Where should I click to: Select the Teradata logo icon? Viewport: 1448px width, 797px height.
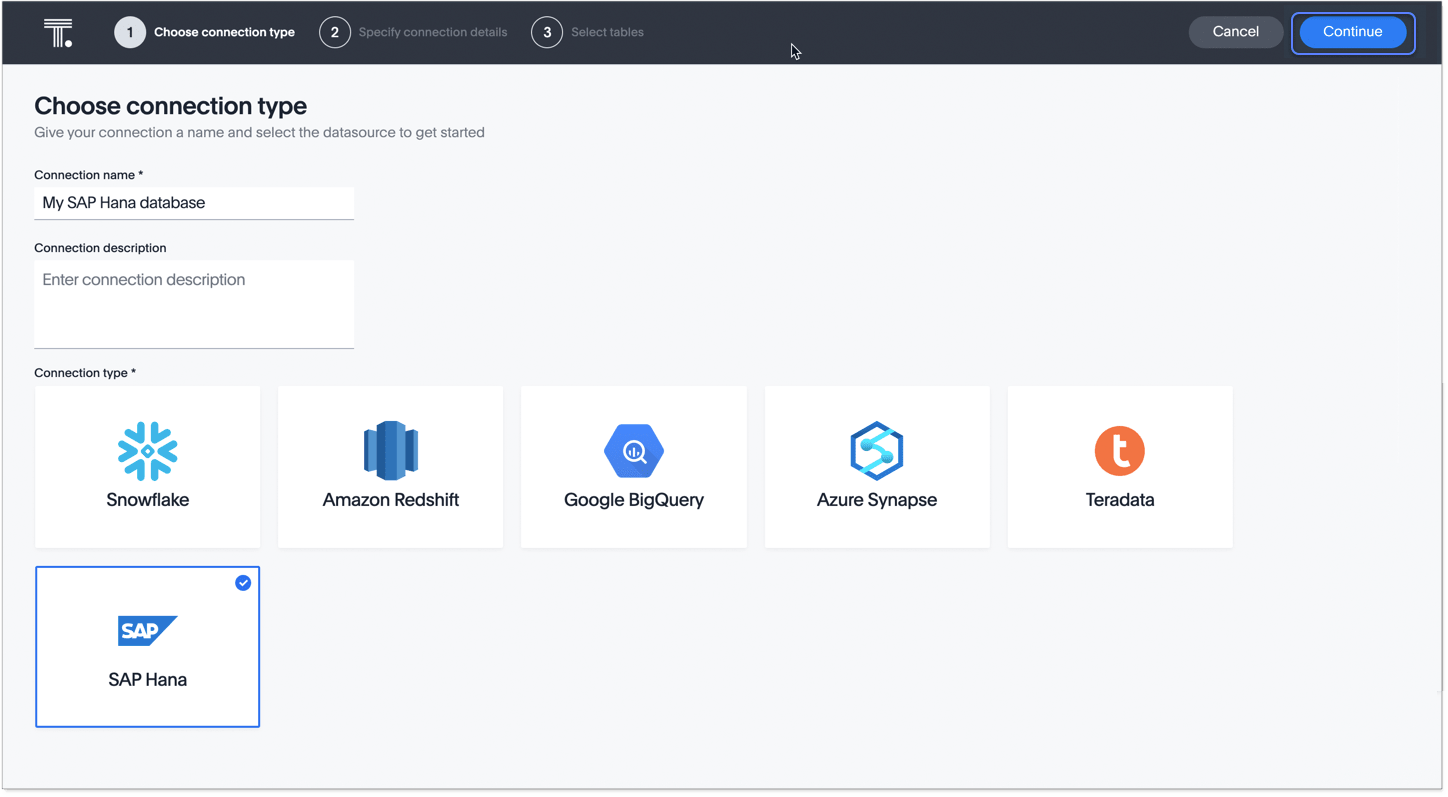1120,451
